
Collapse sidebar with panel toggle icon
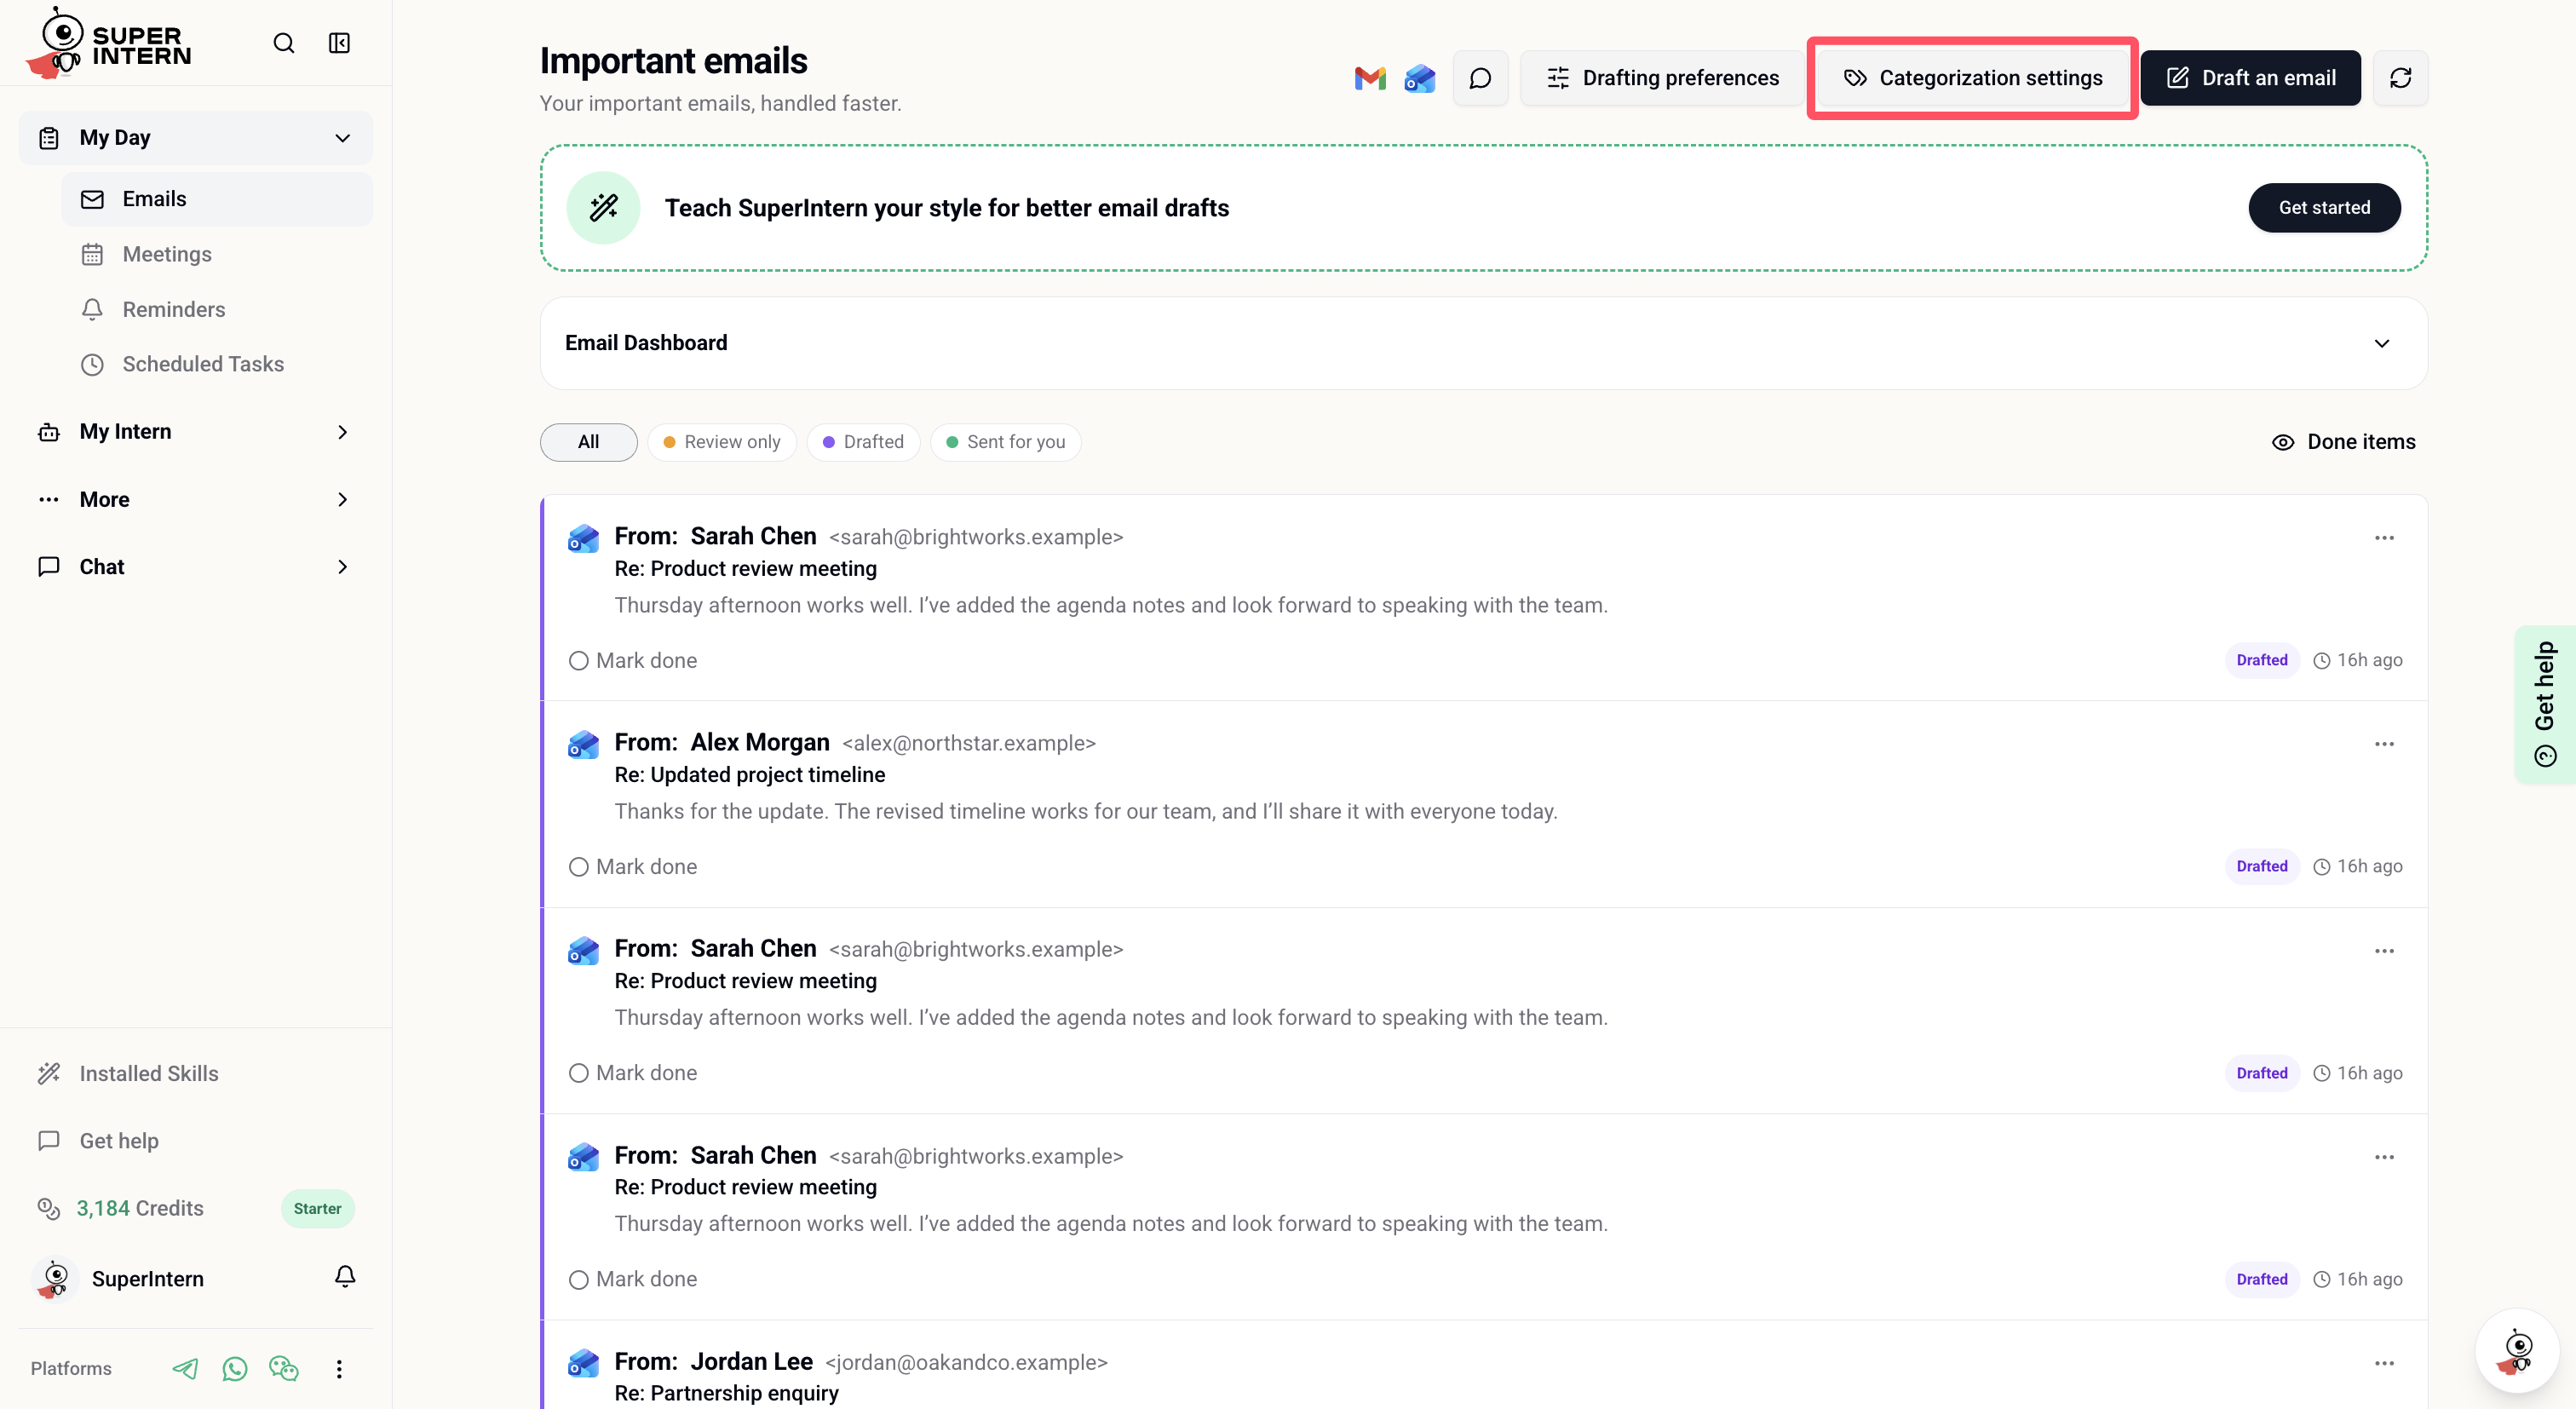tap(339, 43)
